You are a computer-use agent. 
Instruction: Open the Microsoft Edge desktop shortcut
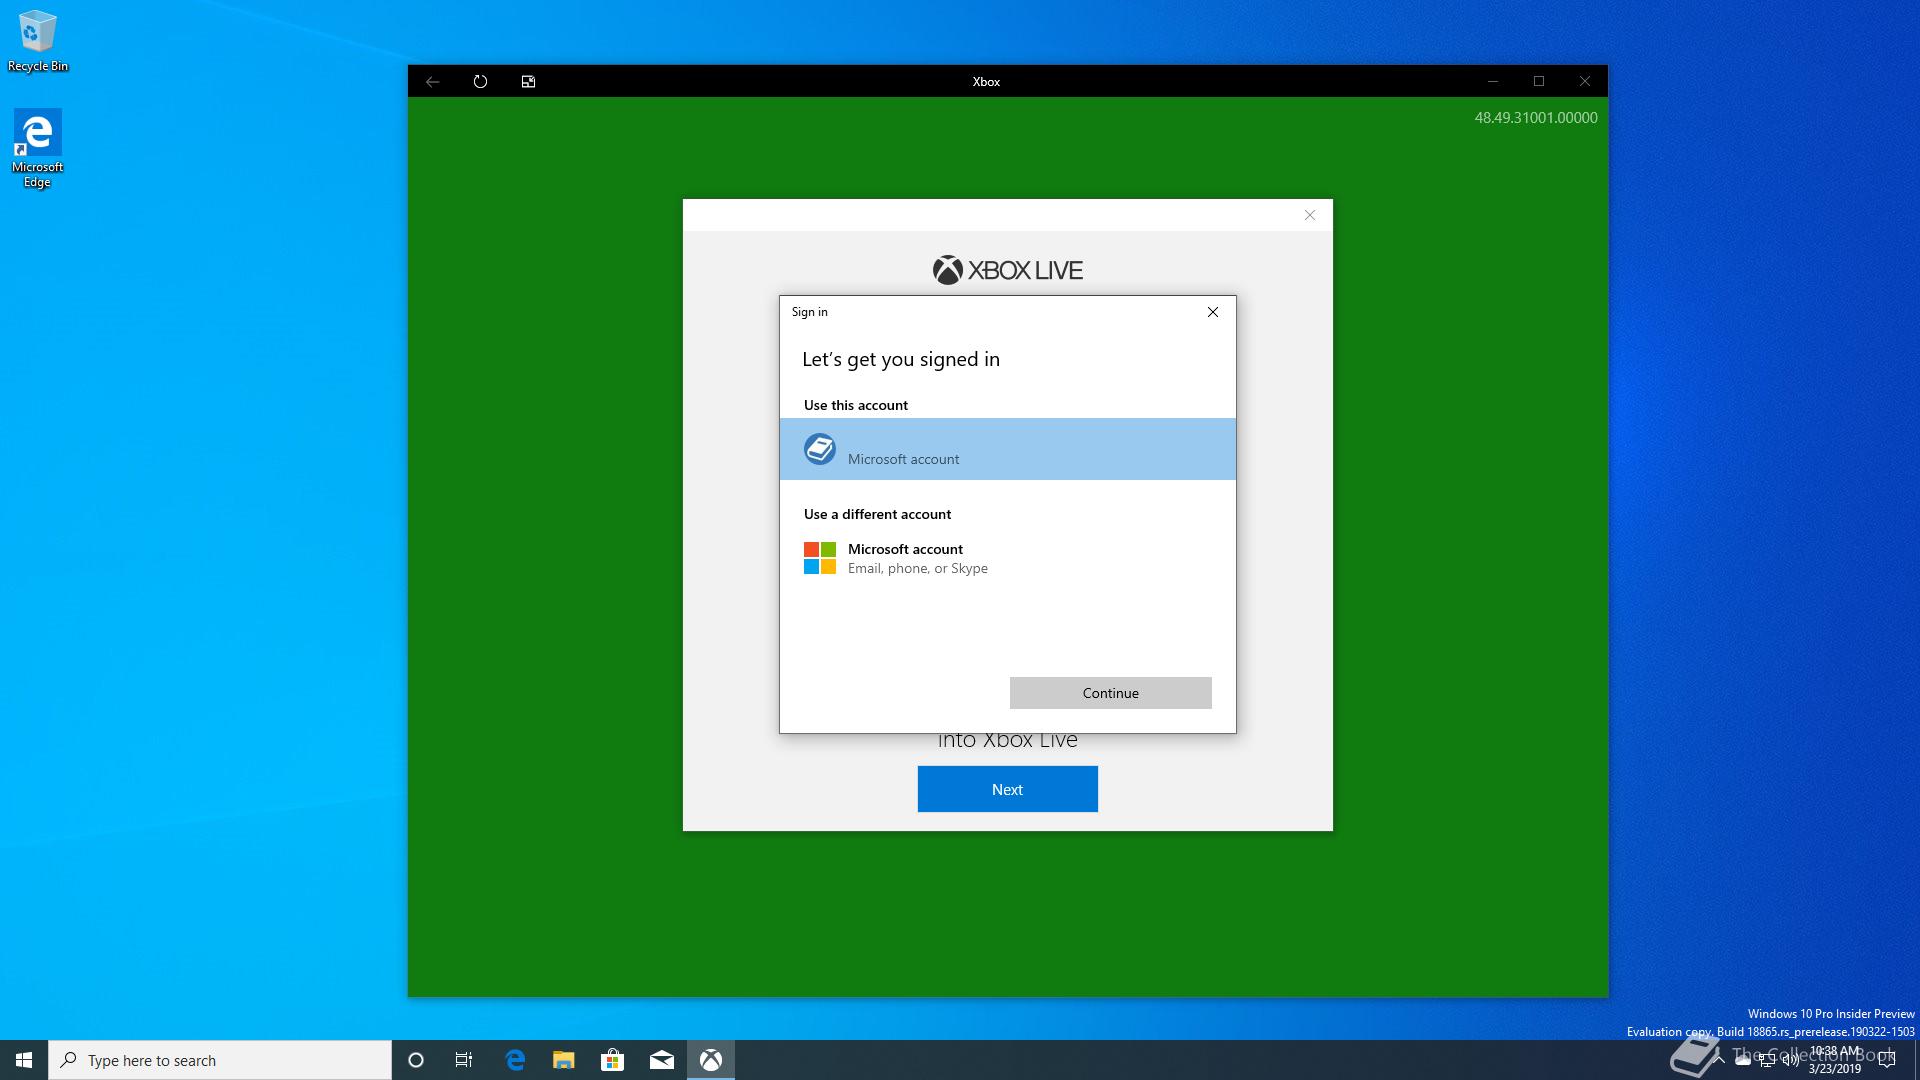[37, 148]
